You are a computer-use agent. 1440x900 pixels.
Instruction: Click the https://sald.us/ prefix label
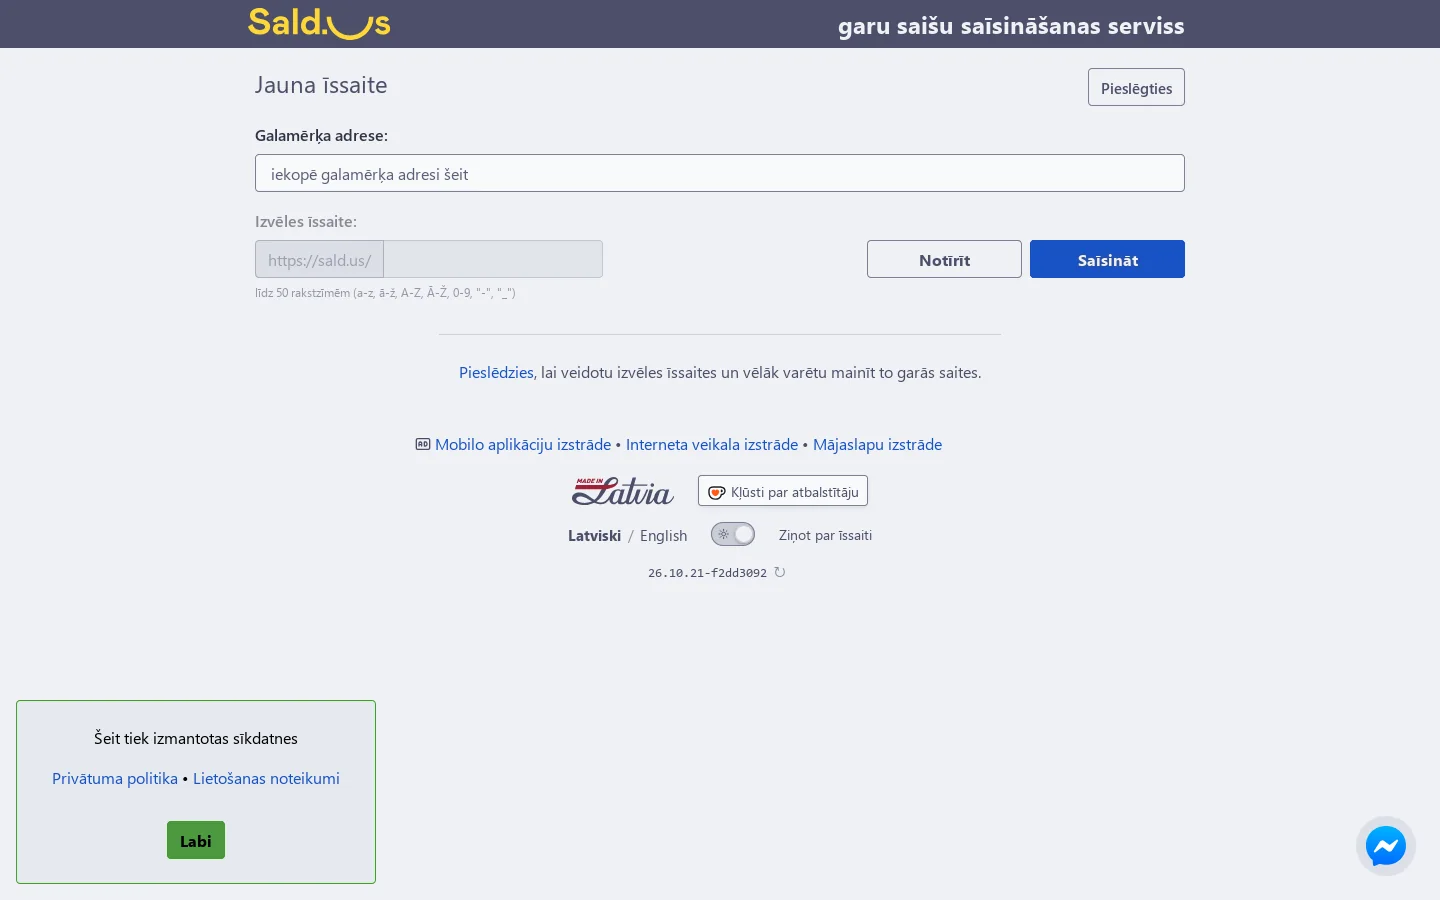(x=319, y=259)
